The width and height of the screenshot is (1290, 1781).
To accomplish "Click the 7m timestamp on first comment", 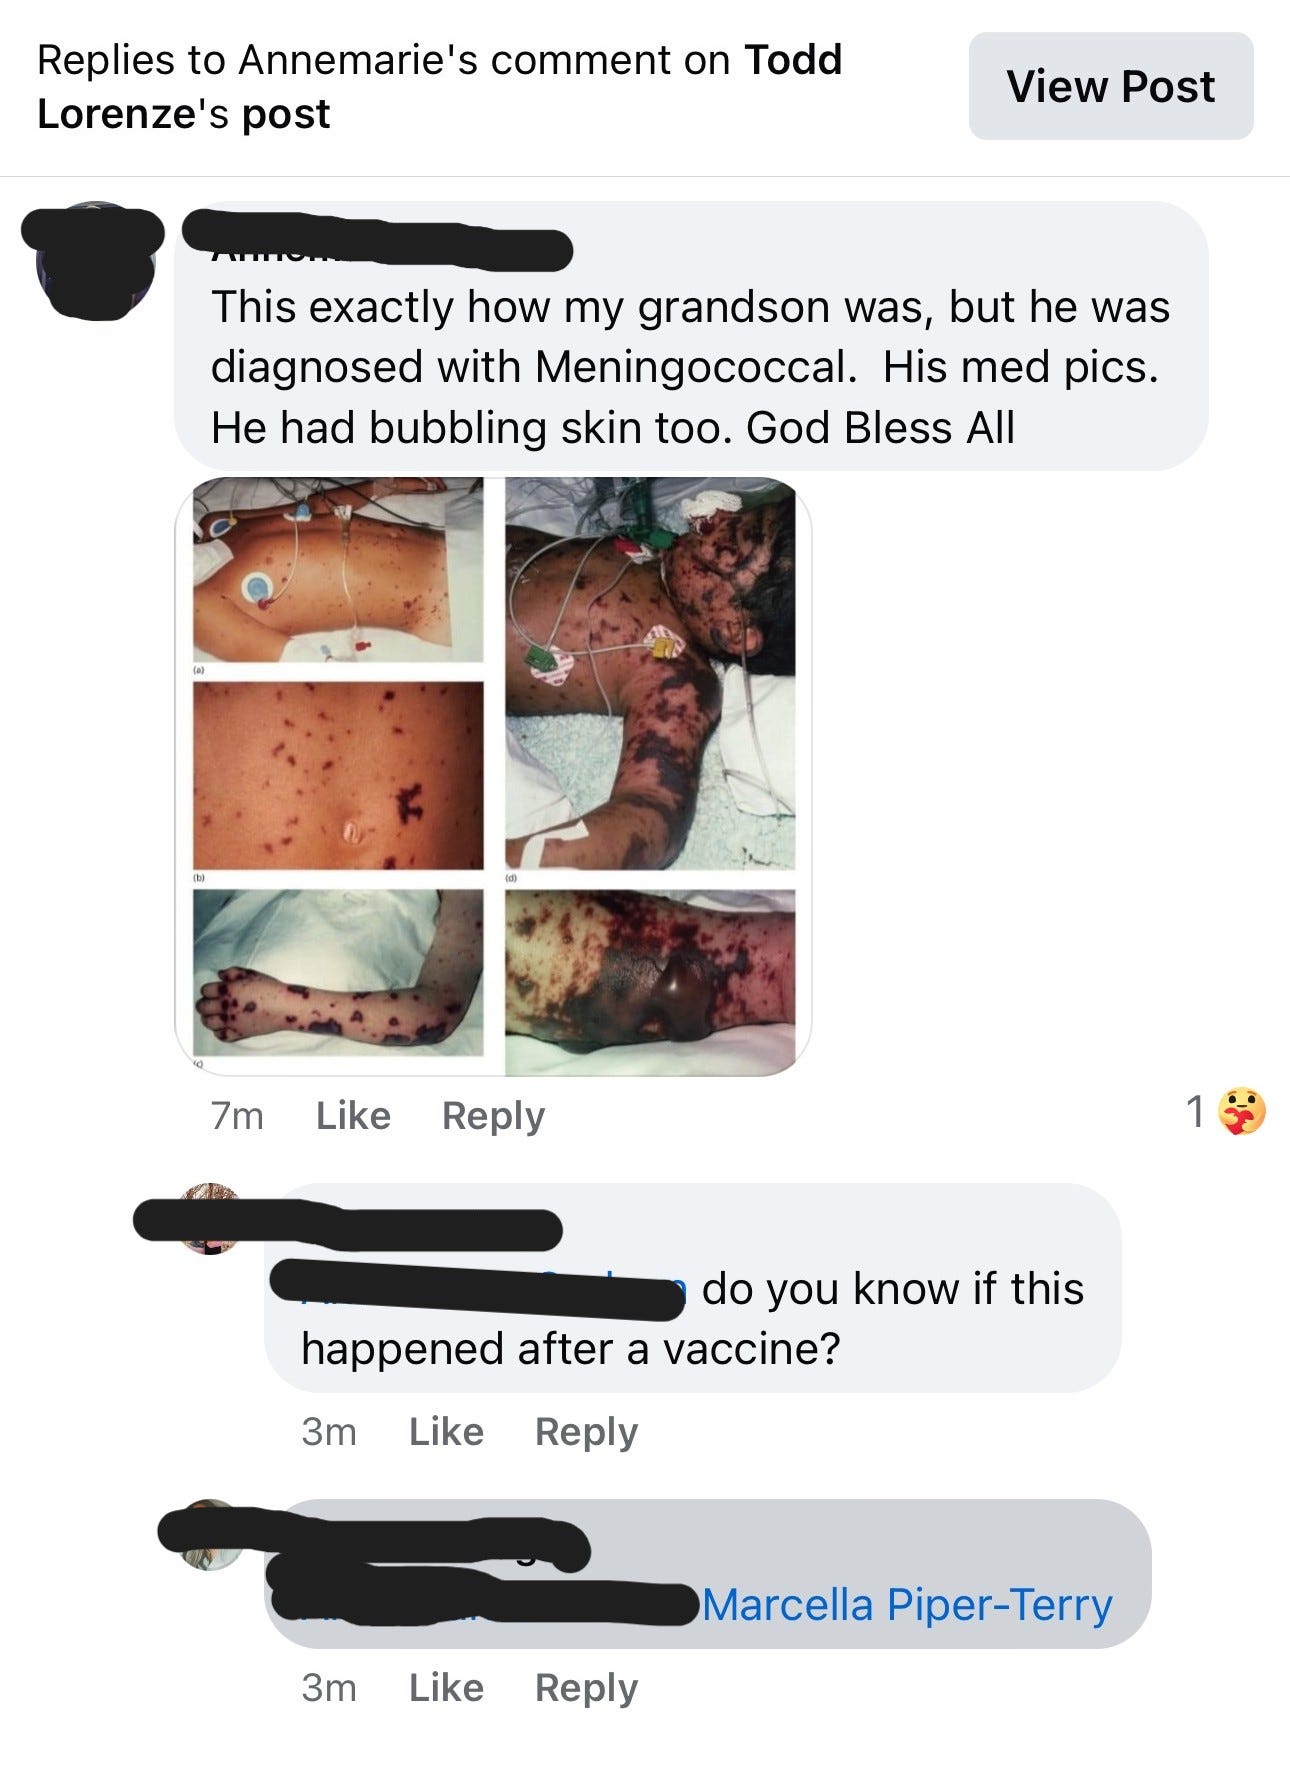I will point(237,1115).
